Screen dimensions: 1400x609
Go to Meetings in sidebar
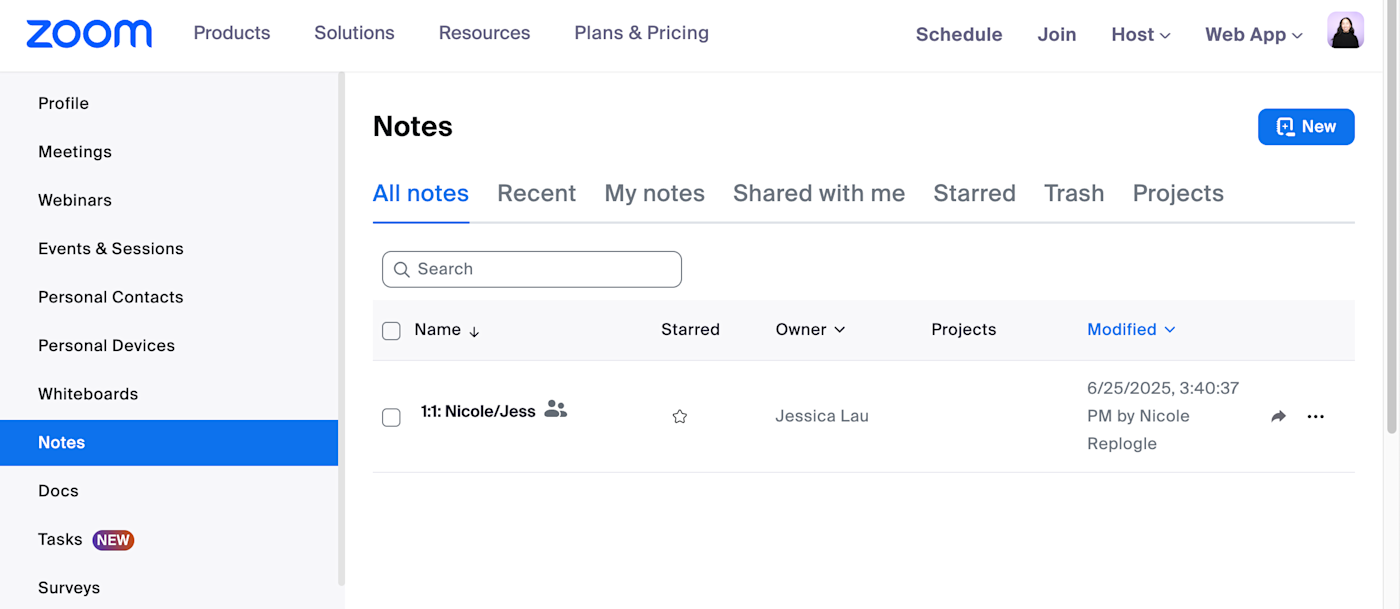75,152
